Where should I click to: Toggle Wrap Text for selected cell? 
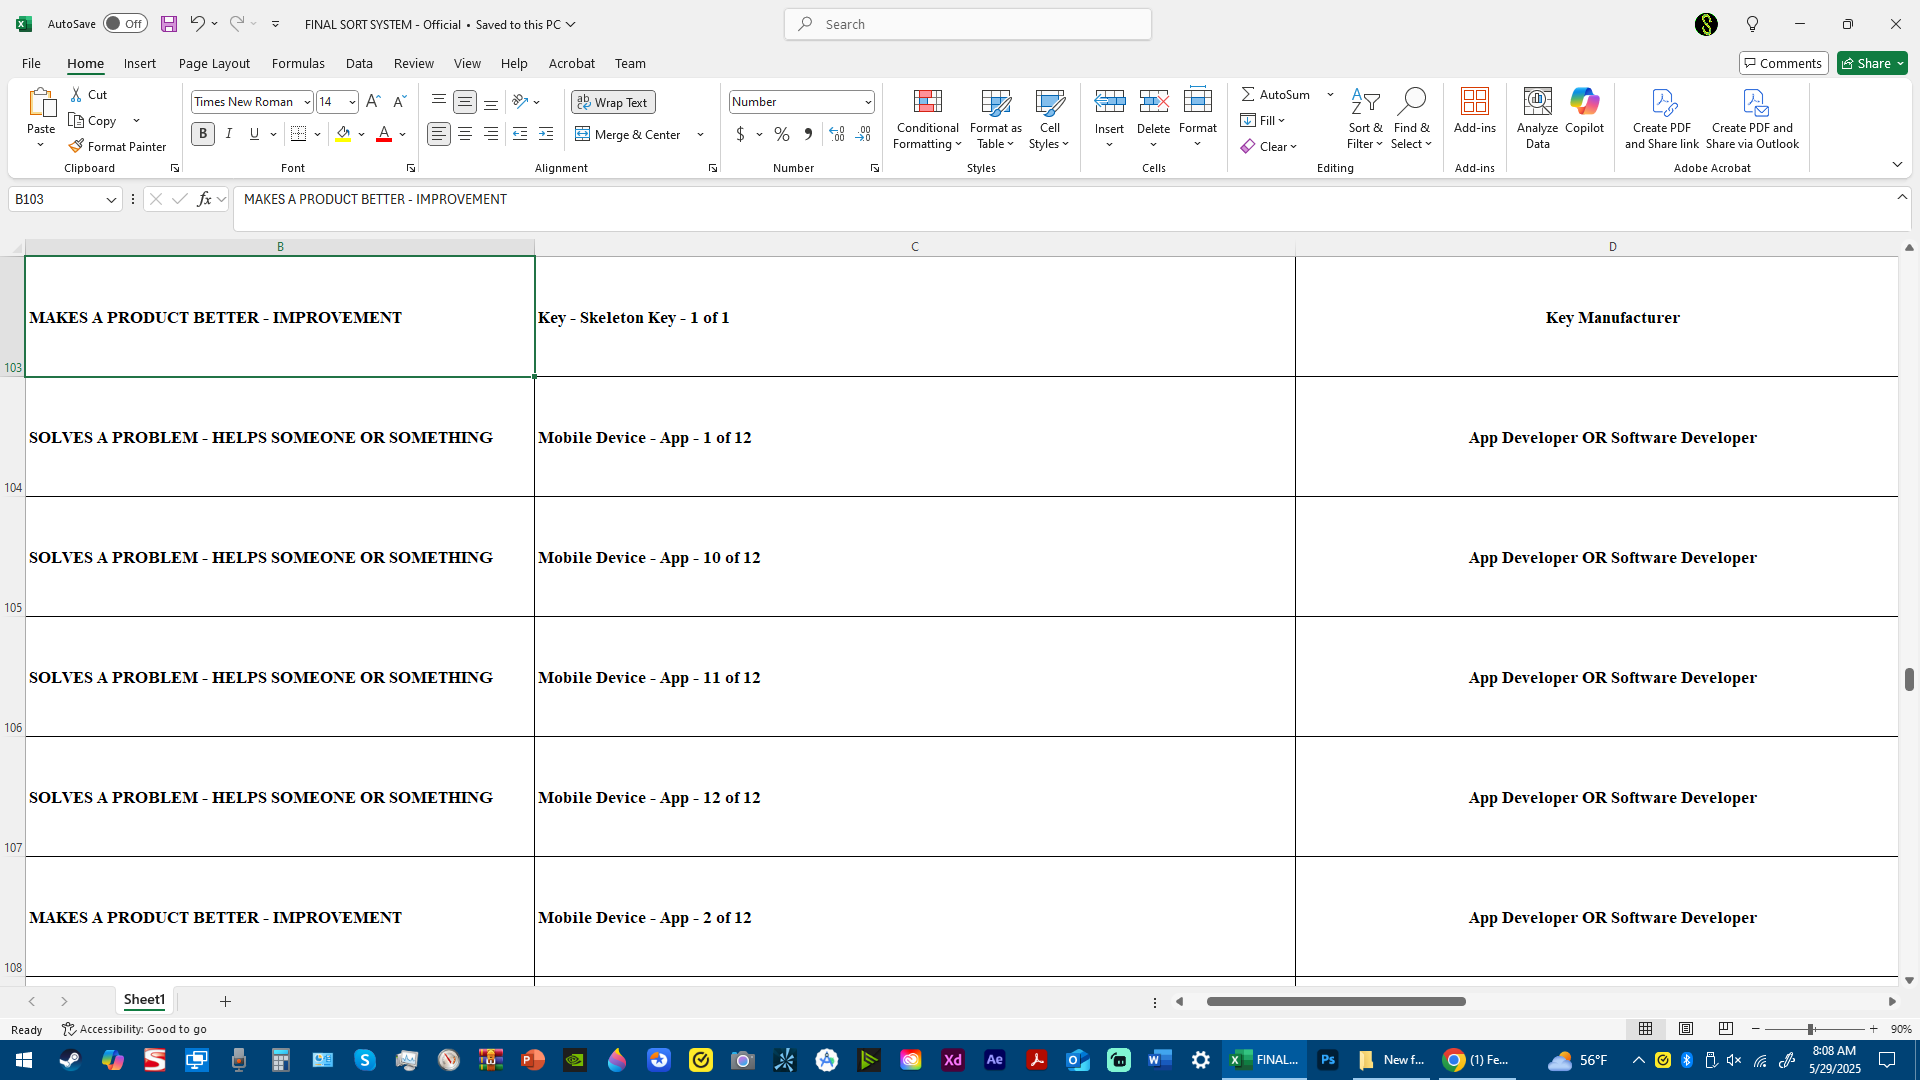pyautogui.click(x=613, y=102)
